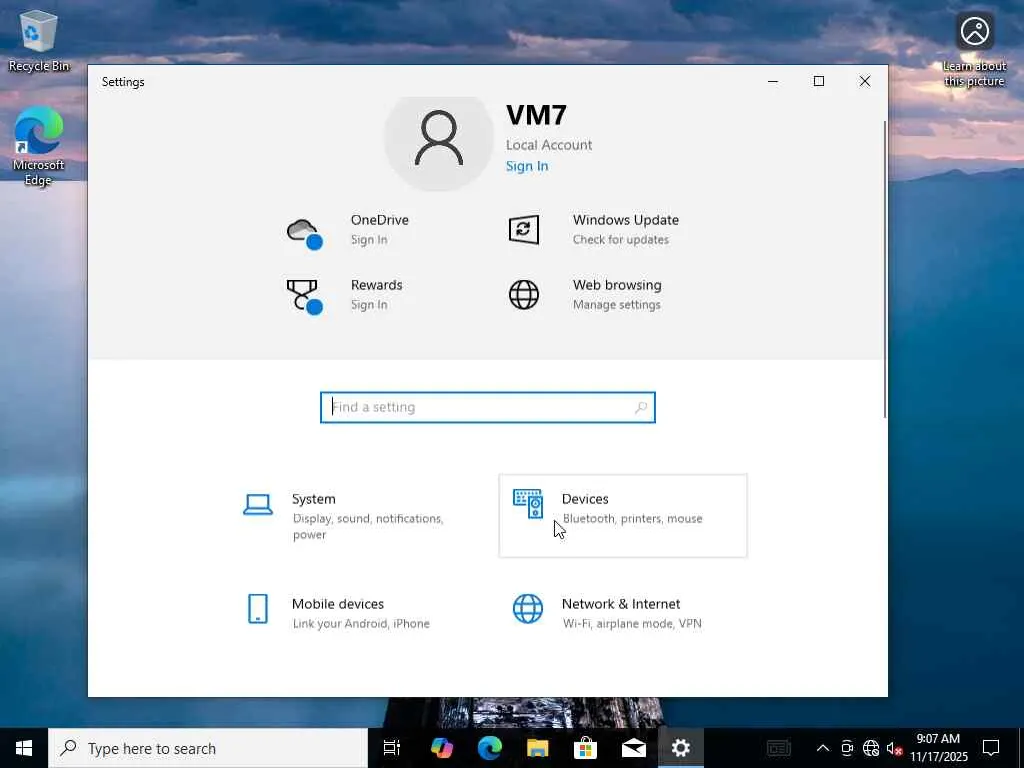Open the Windows Start menu
The width and height of the screenshot is (1024, 768).
point(24,748)
